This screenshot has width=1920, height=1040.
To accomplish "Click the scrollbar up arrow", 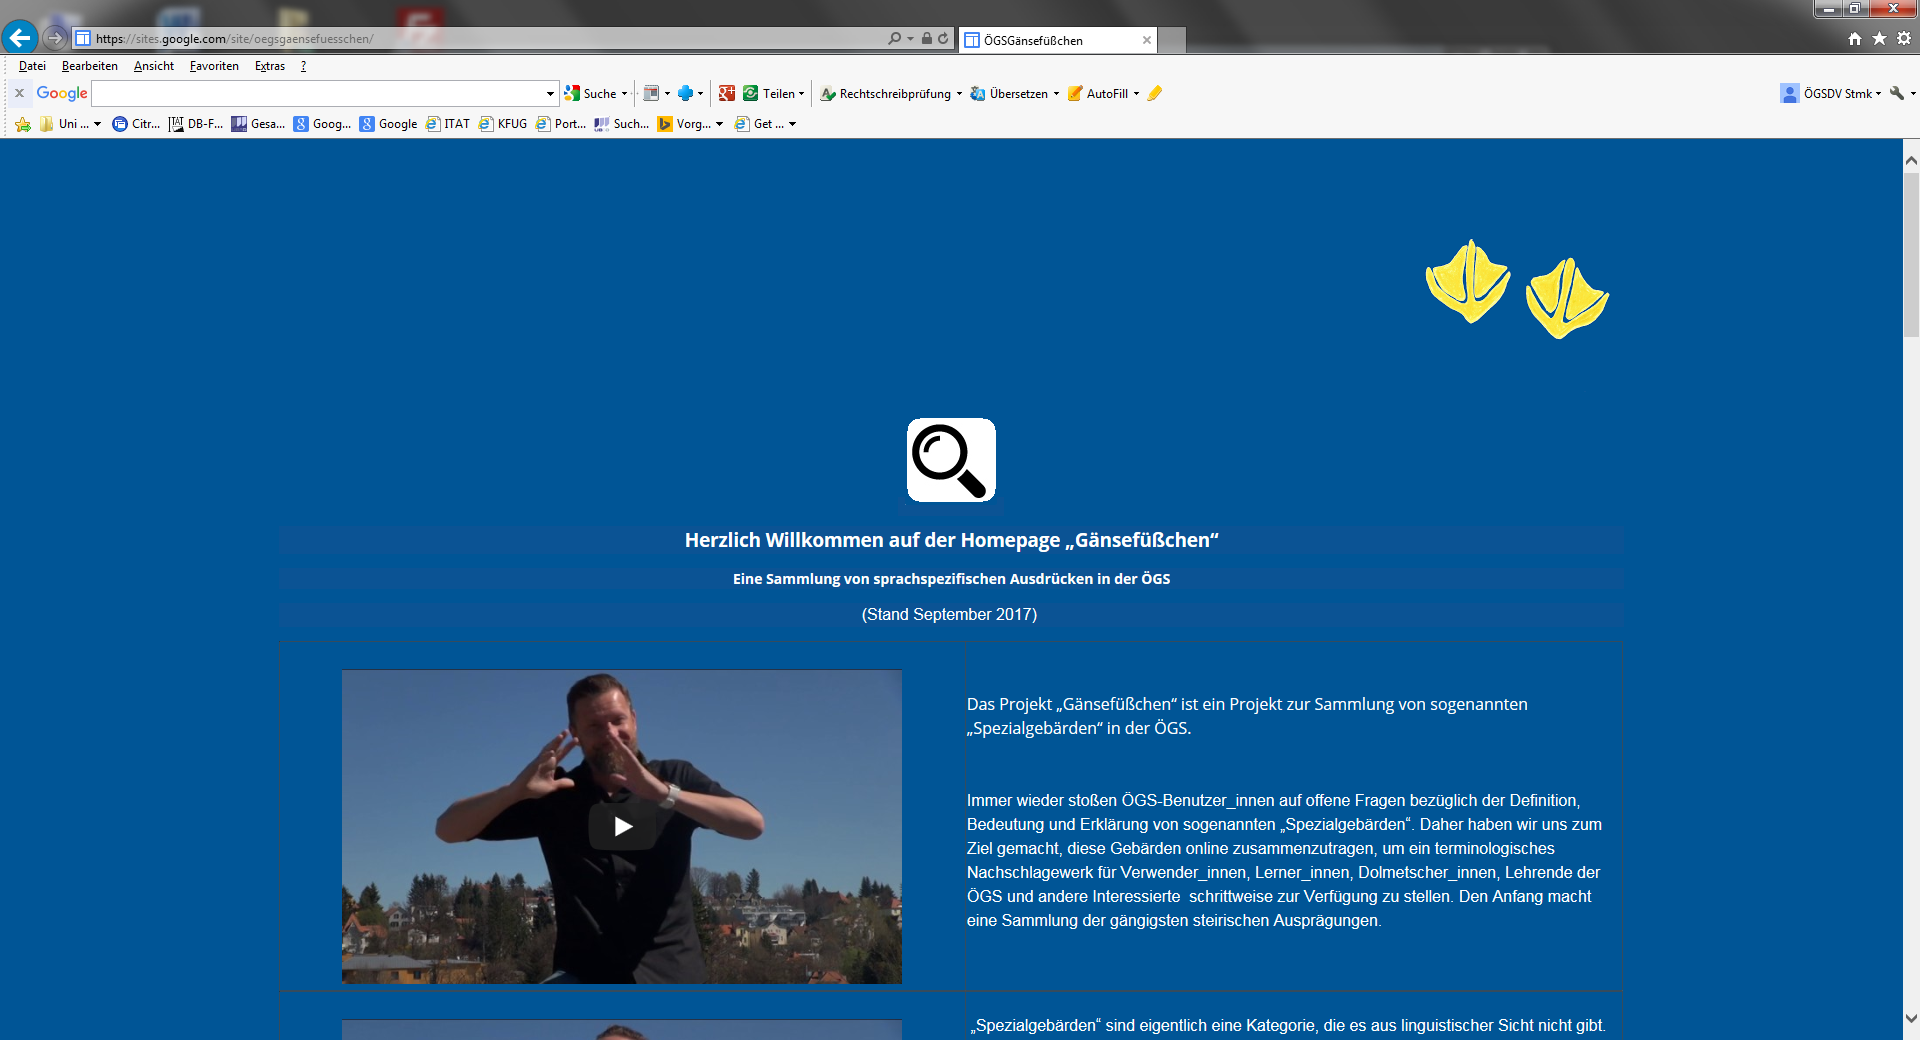I will [x=1911, y=160].
